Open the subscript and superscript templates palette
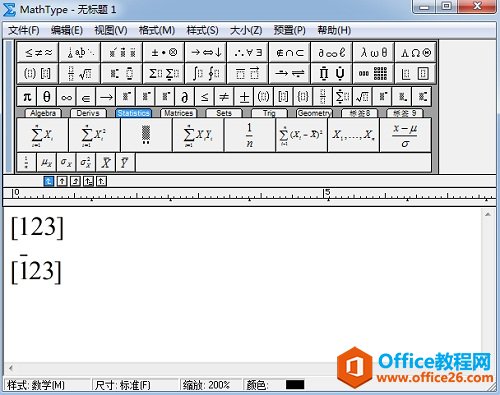Viewport: 500px width, 395px height. 122,73
